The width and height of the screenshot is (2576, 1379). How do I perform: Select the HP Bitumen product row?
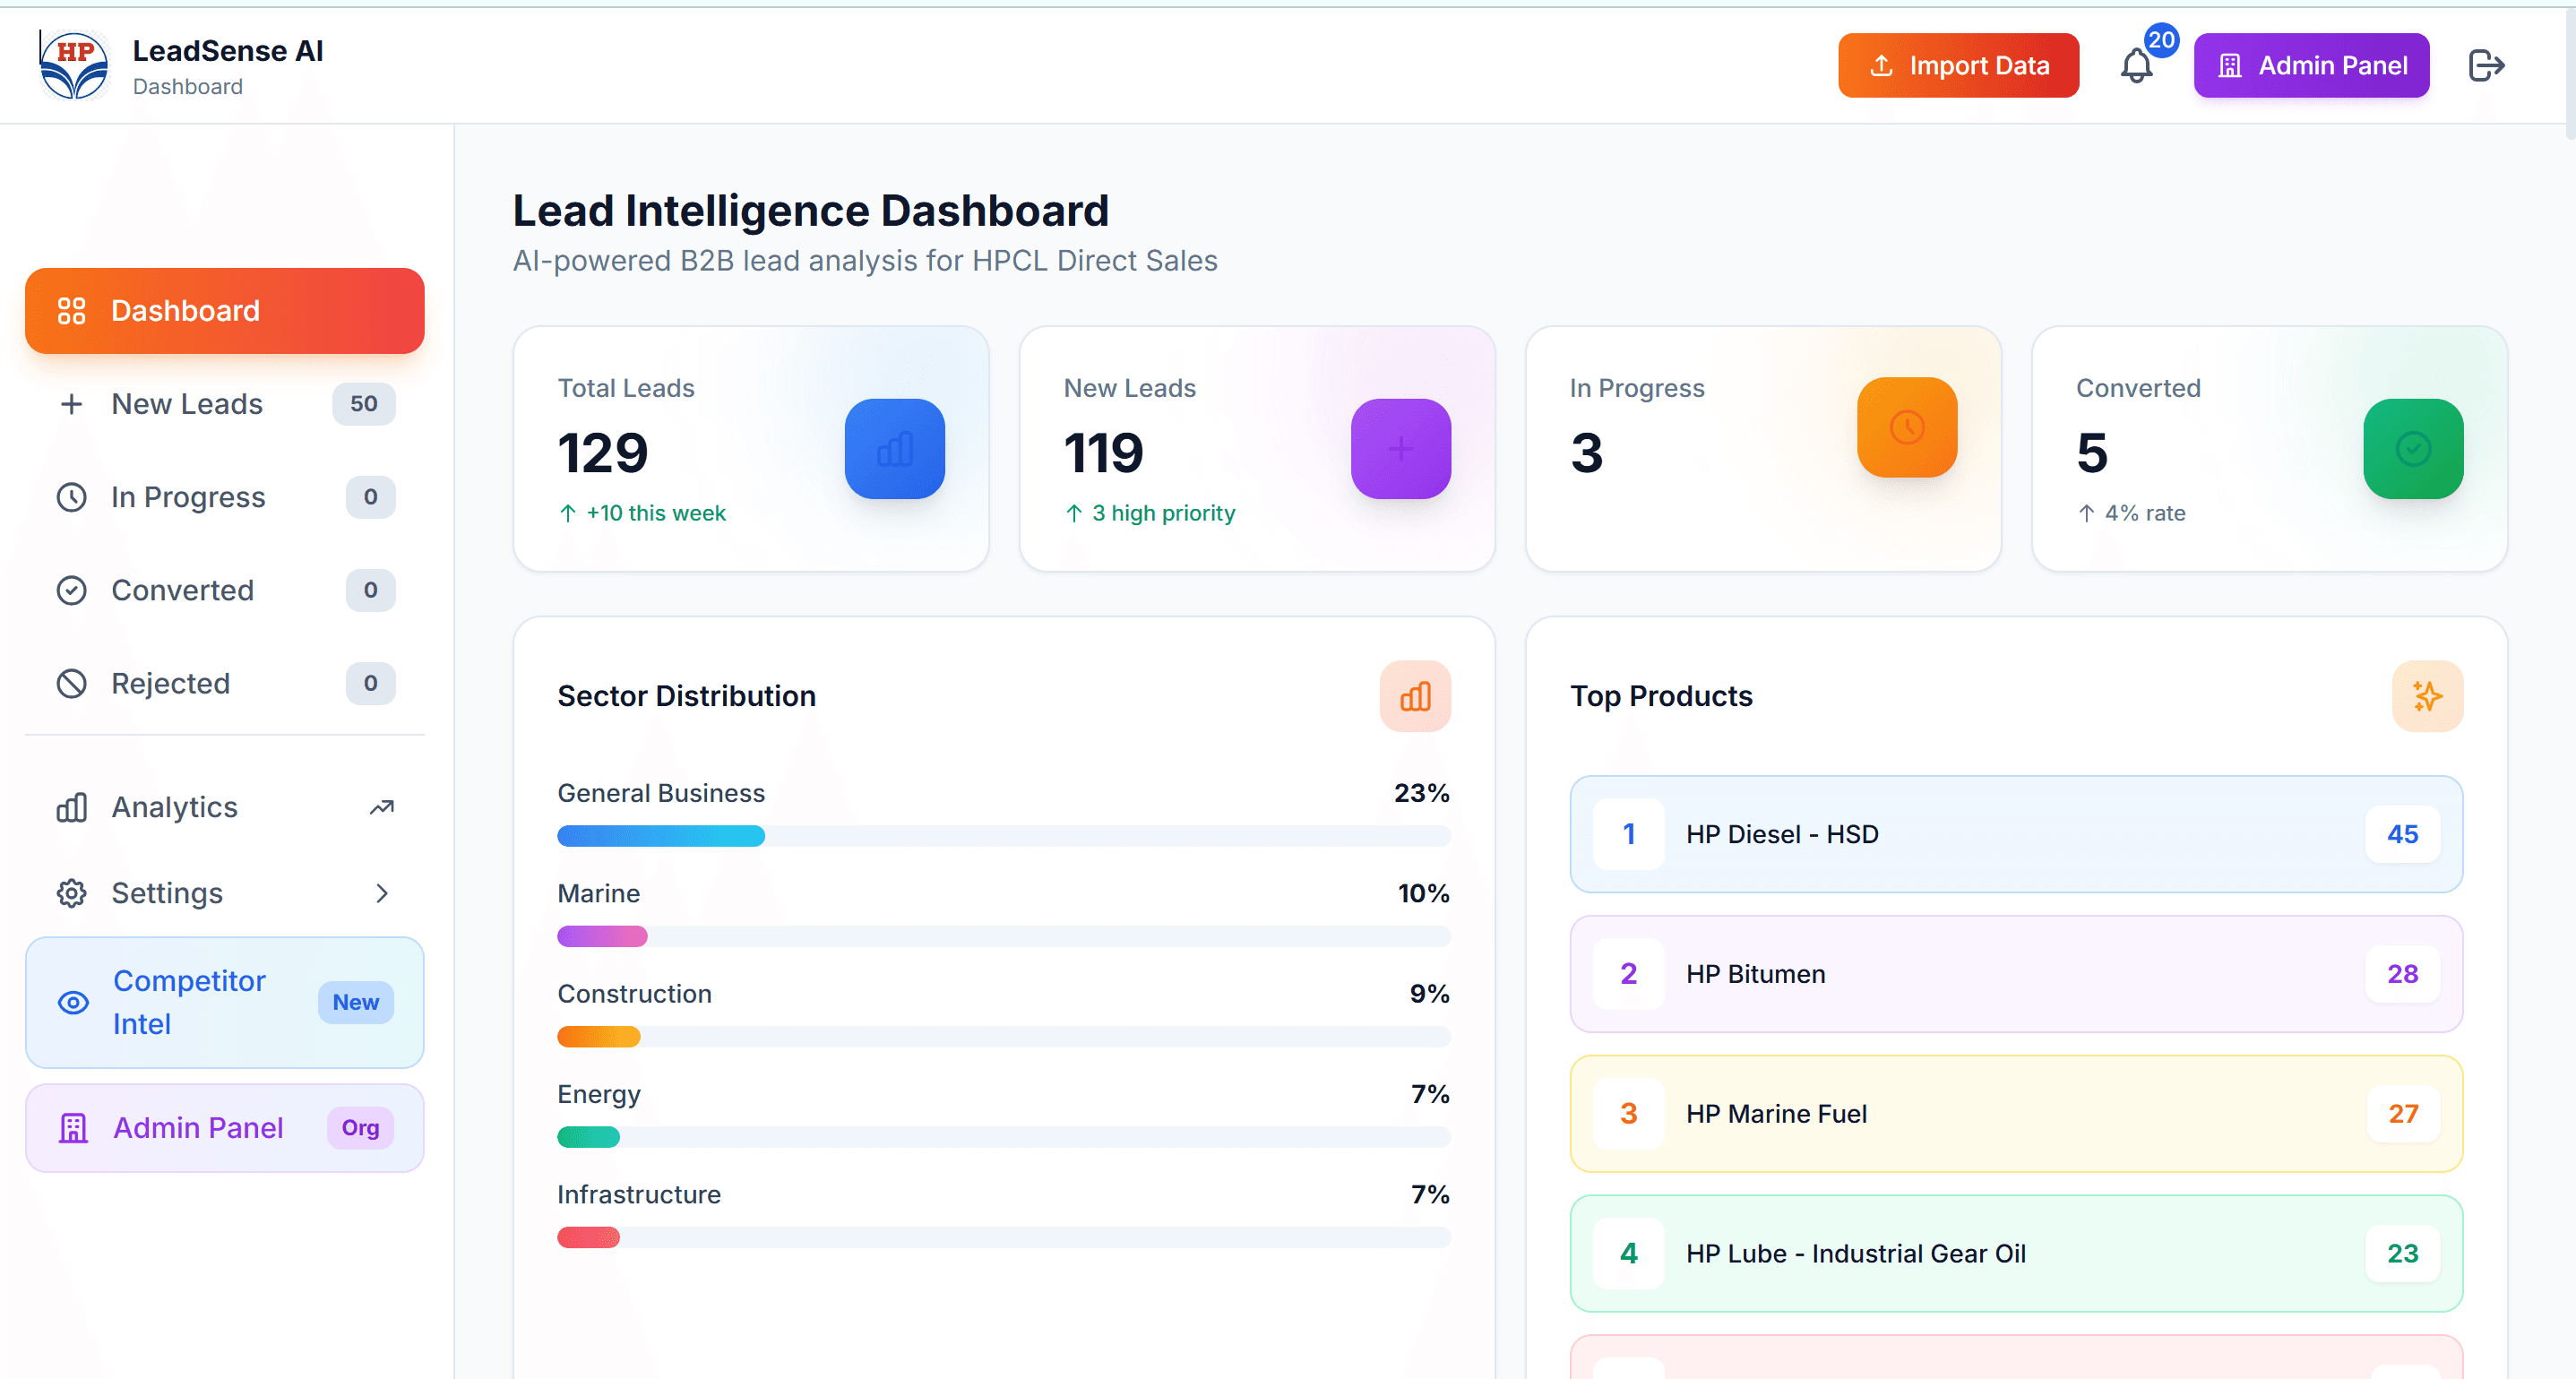[x=2016, y=974]
